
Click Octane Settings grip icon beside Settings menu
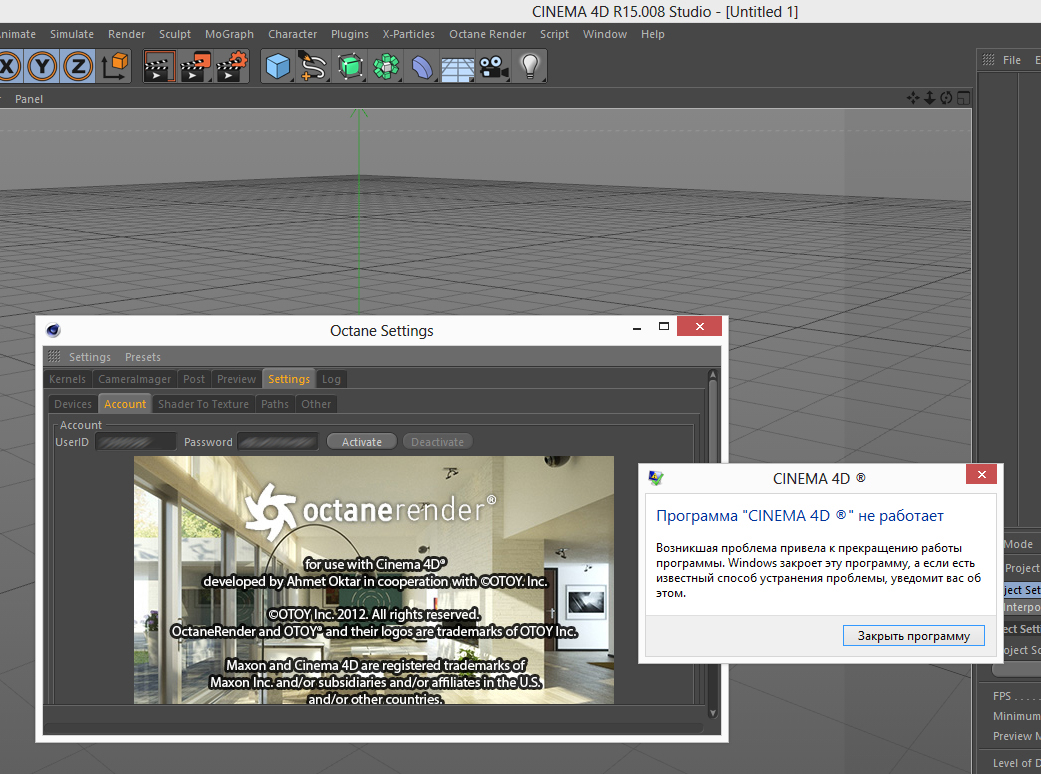coord(54,356)
